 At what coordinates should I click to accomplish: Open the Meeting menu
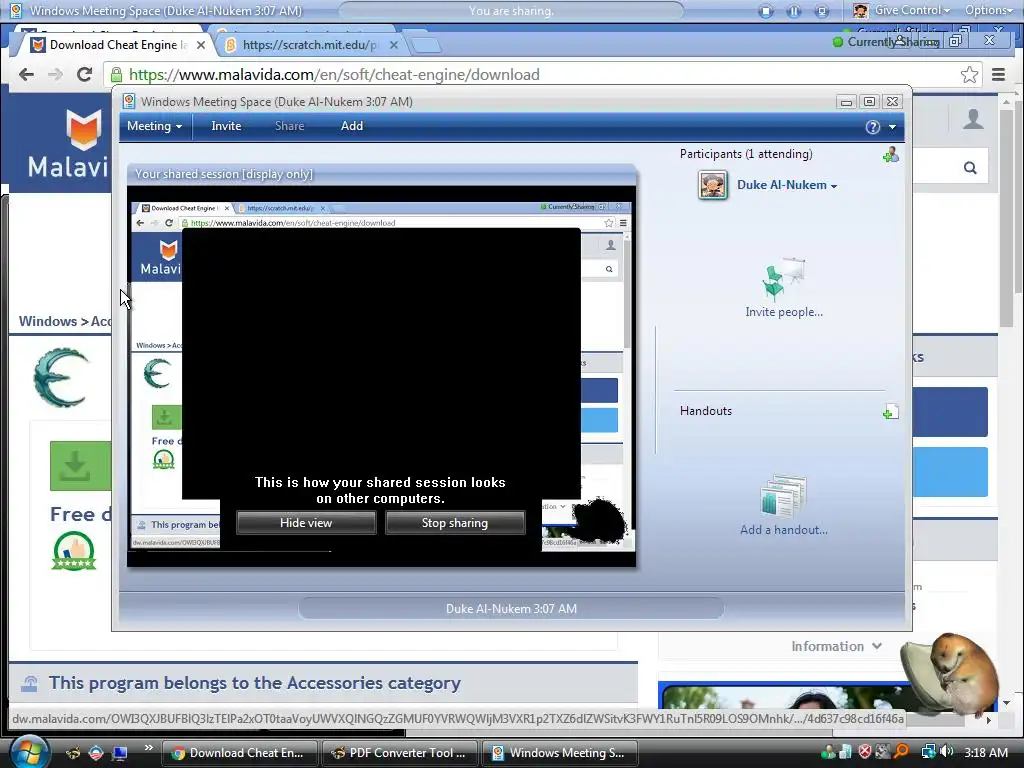click(x=154, y=126)
